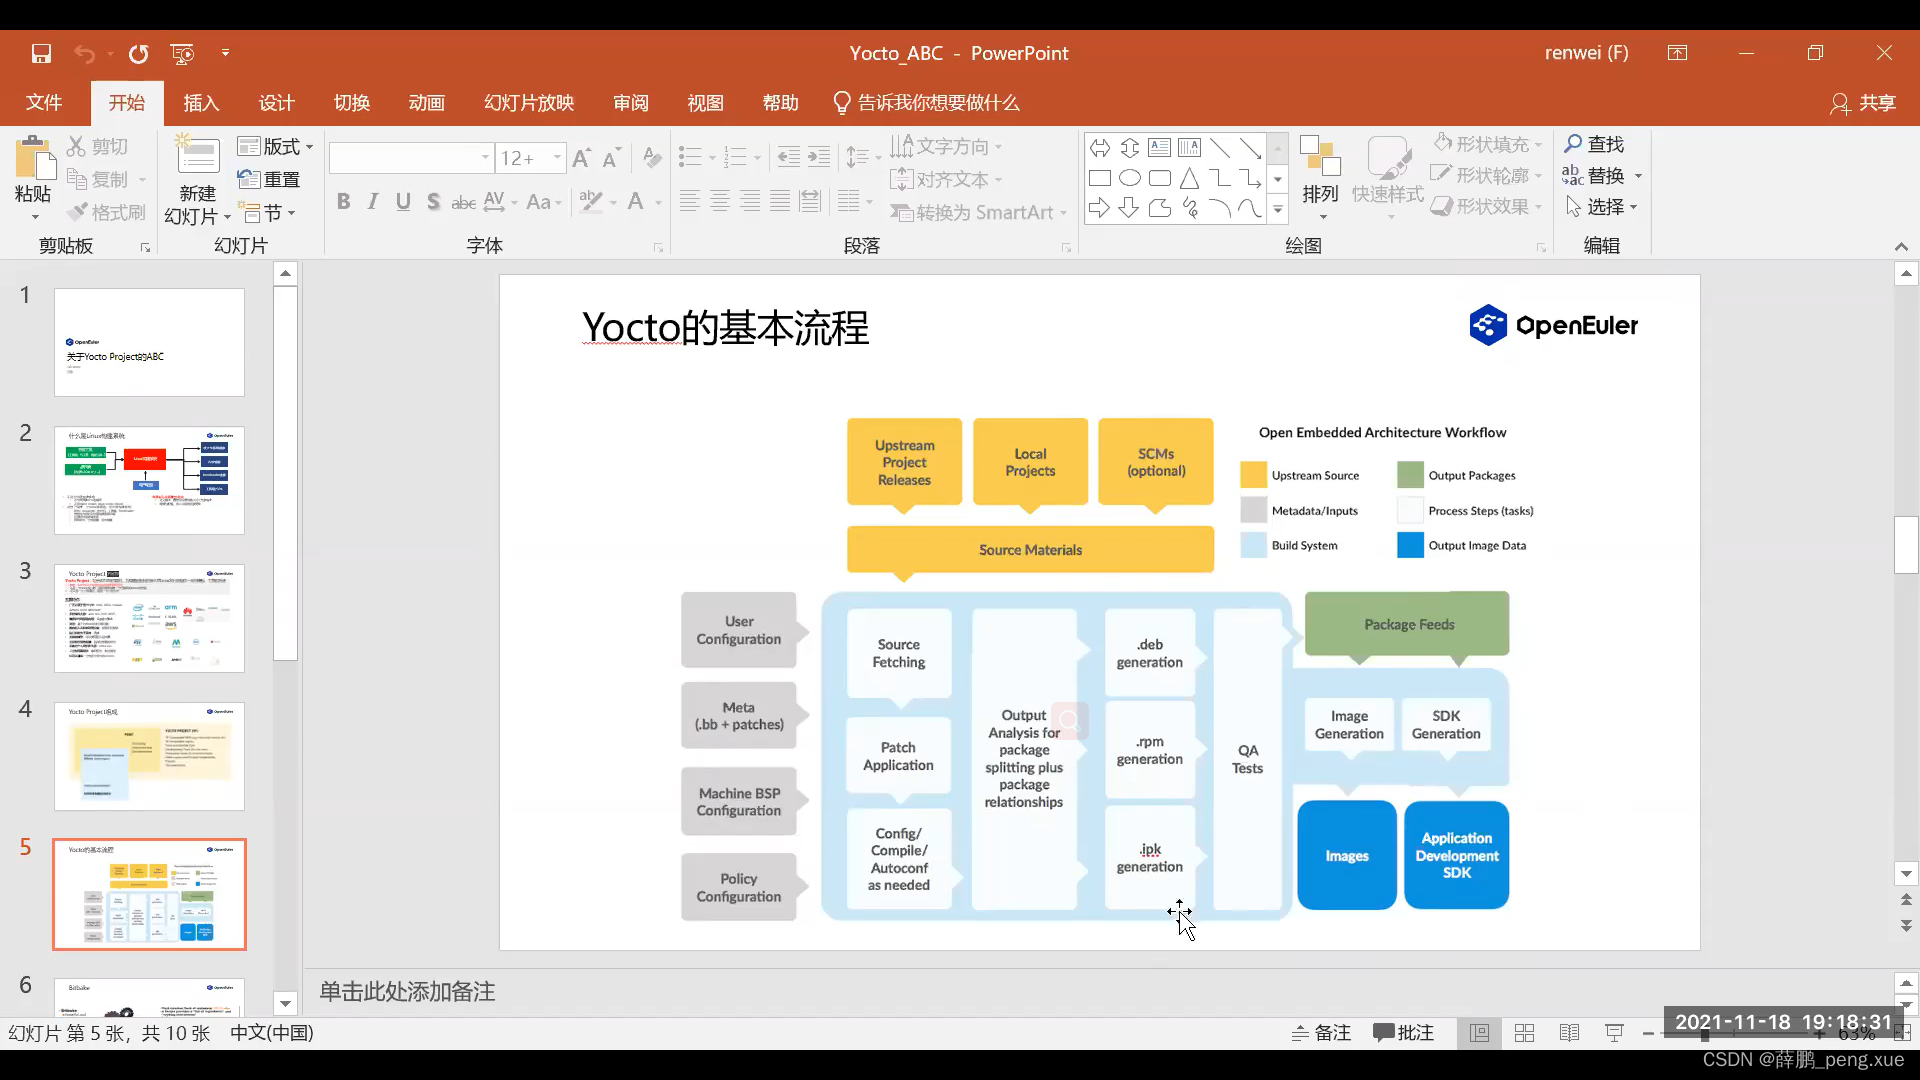Screen dimensions: 1920x1080
Task: Start slideshow from beginning icon
Action: [182, 53]
